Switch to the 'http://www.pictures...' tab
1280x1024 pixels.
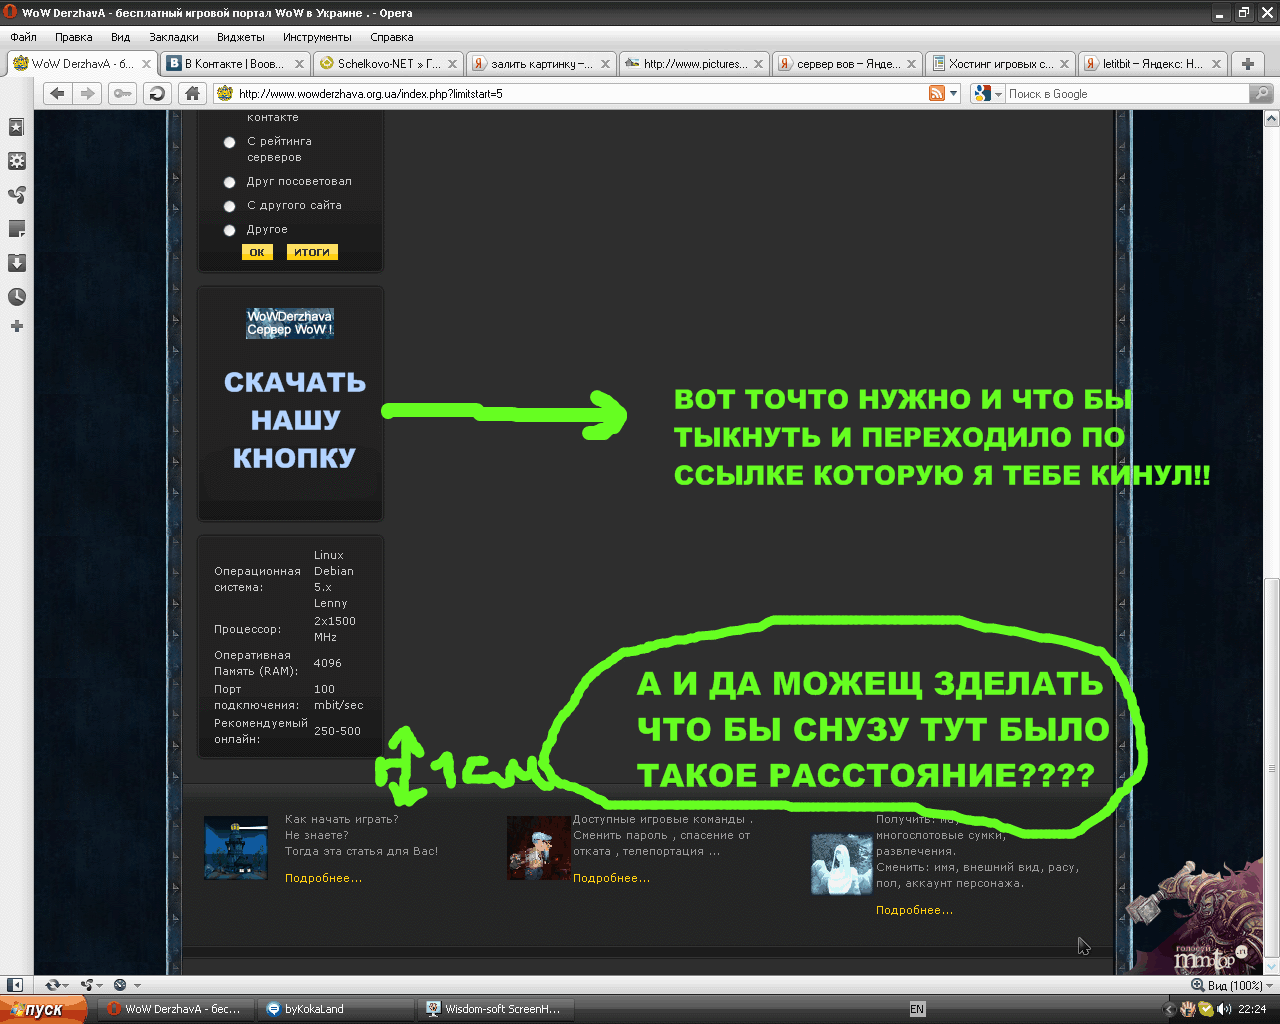(693, 63)
